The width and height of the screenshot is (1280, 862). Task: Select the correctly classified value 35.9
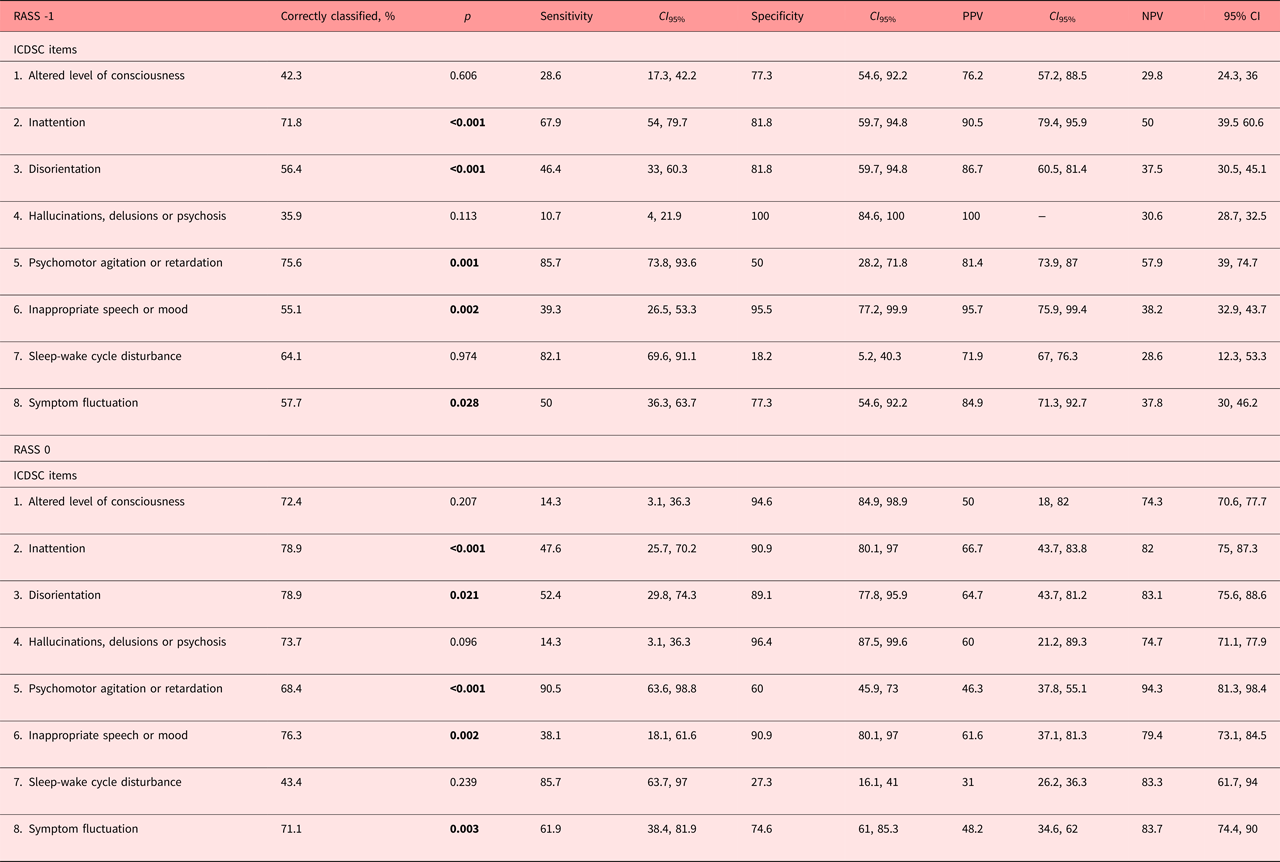[x=292, y=216]
